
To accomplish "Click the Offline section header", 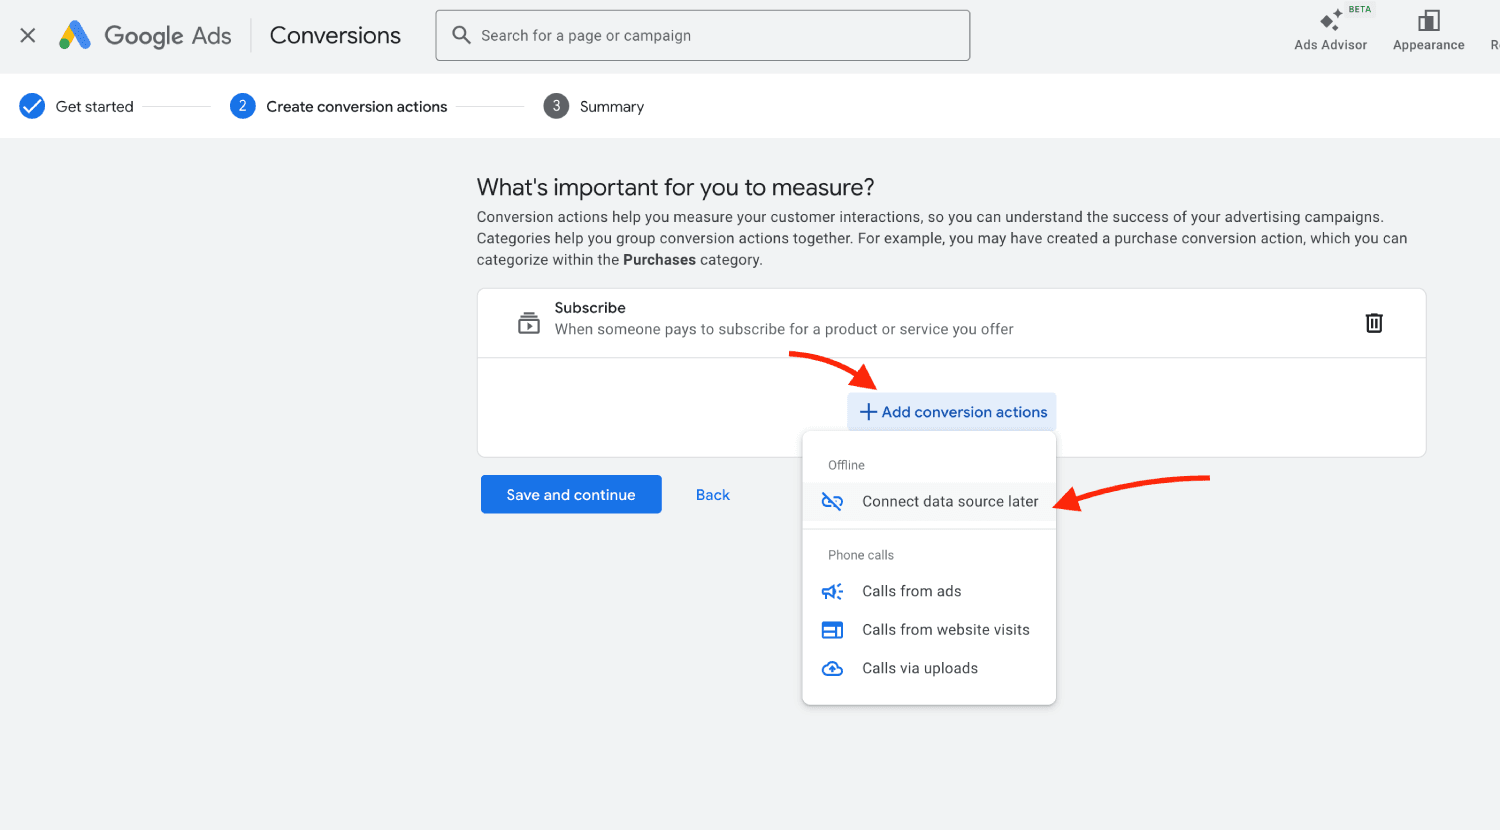I will click(x=846, y=465).
